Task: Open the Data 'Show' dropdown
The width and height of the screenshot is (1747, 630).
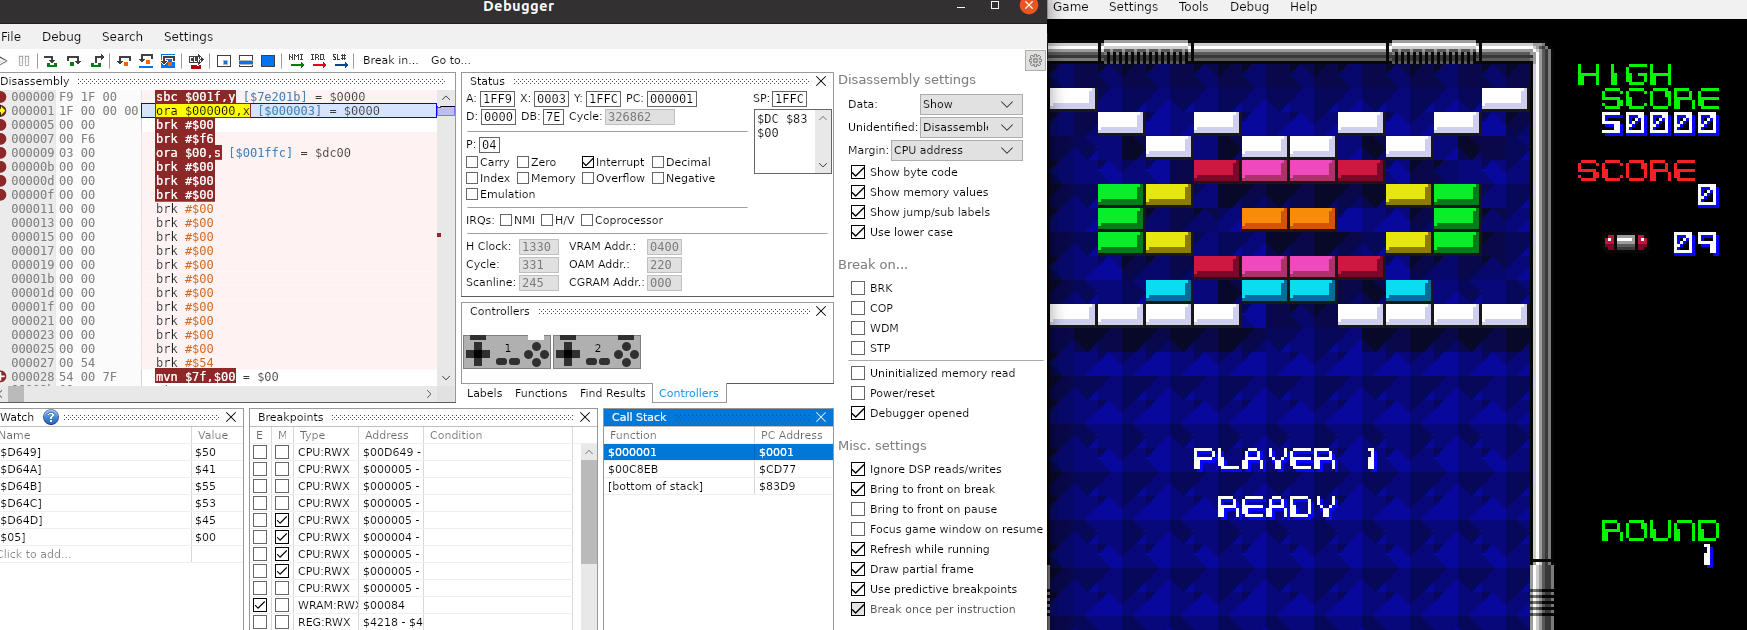Action: click(970, 104)
